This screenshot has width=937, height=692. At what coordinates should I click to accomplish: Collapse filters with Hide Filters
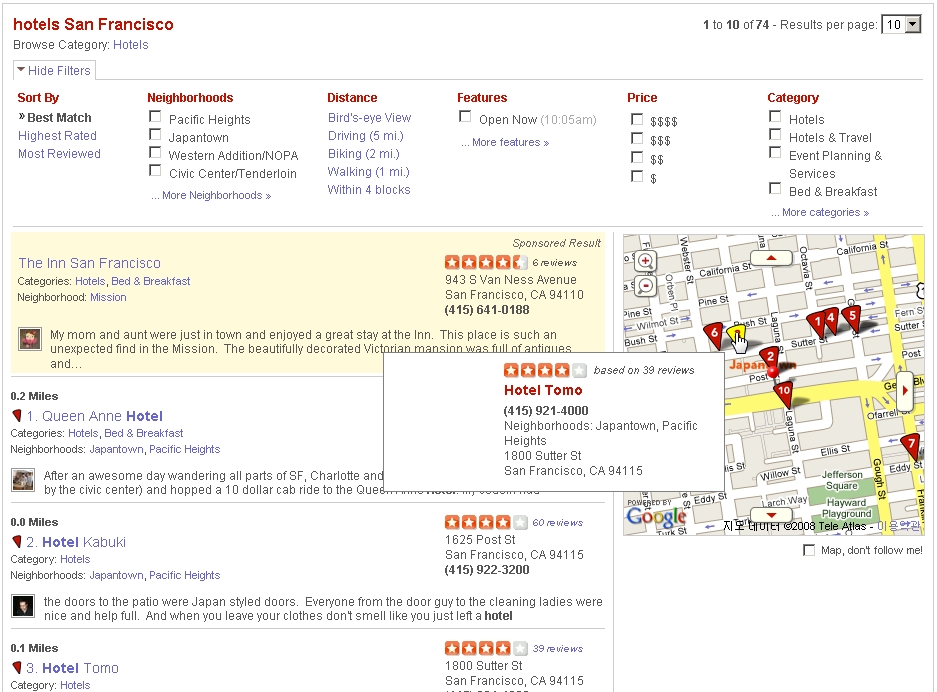pos(54,71)
